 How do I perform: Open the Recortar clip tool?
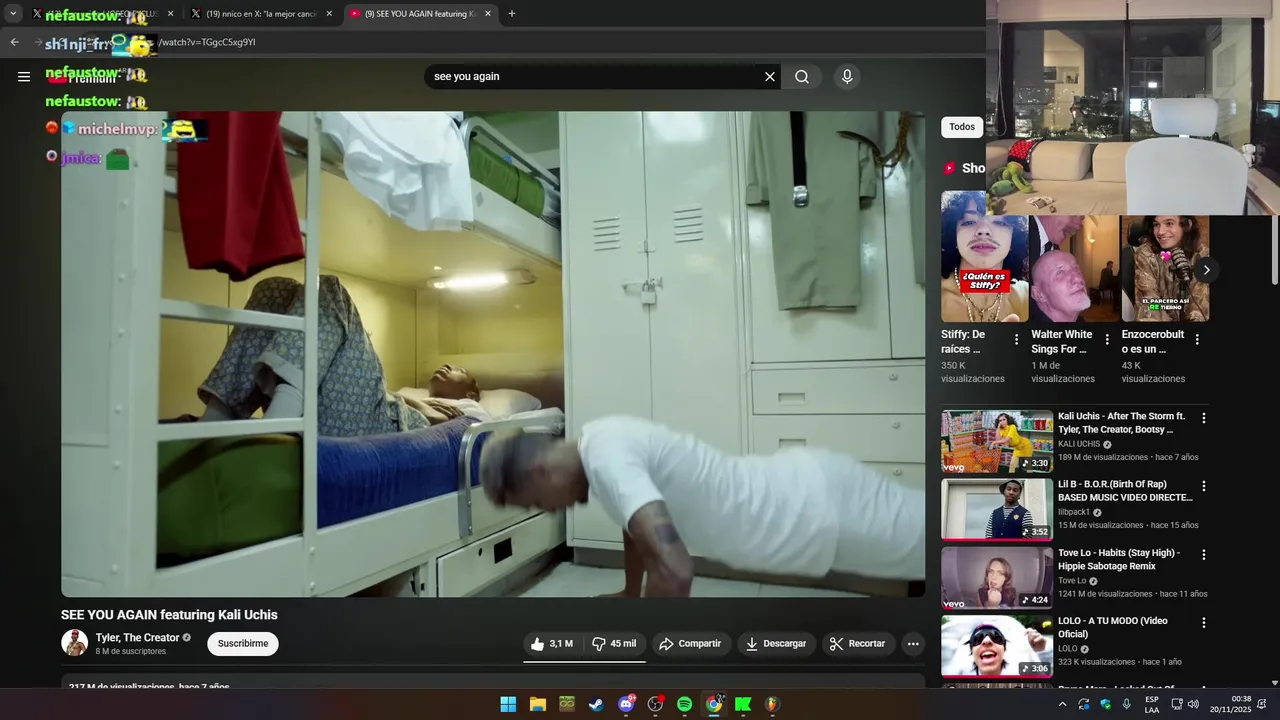[858, 644]
